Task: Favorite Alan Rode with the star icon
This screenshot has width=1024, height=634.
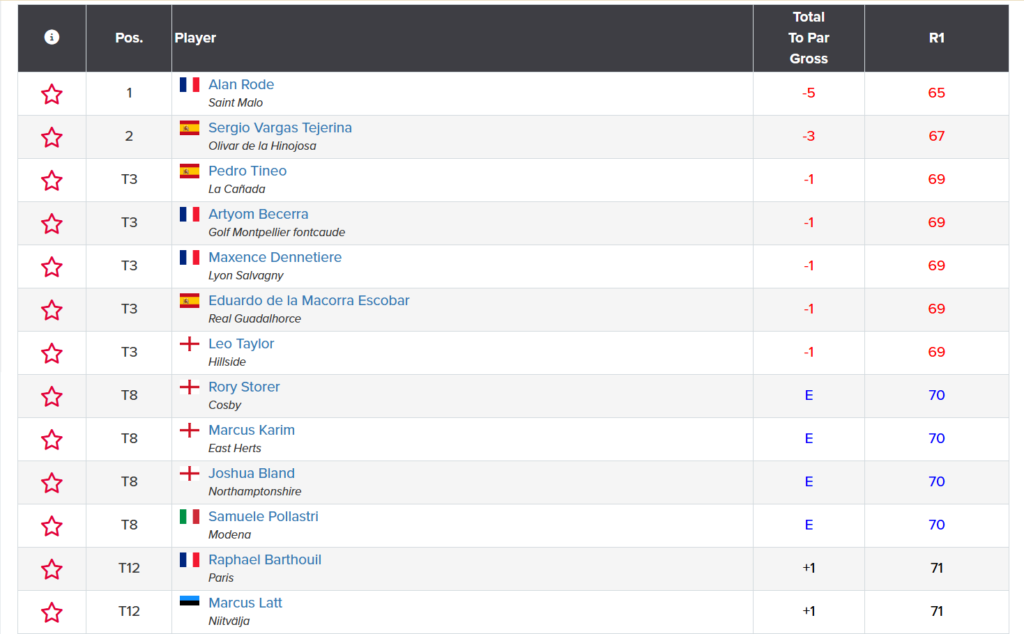Action: tap(52, 94)
